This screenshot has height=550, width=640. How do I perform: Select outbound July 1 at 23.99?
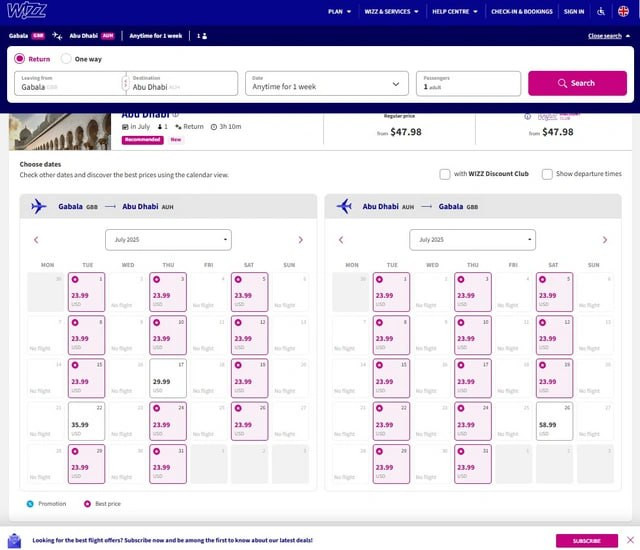coord(87,292)
